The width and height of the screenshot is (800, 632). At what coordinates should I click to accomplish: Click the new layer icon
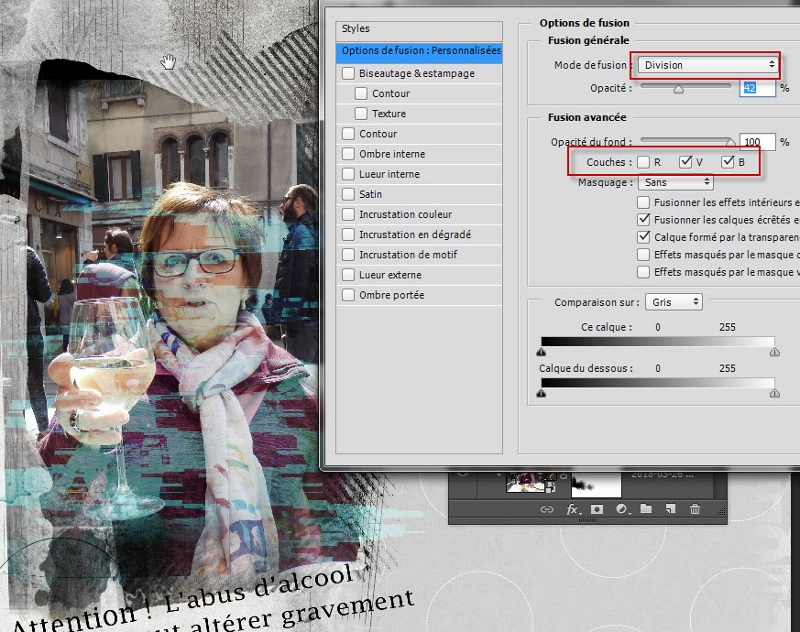[670, 510]
